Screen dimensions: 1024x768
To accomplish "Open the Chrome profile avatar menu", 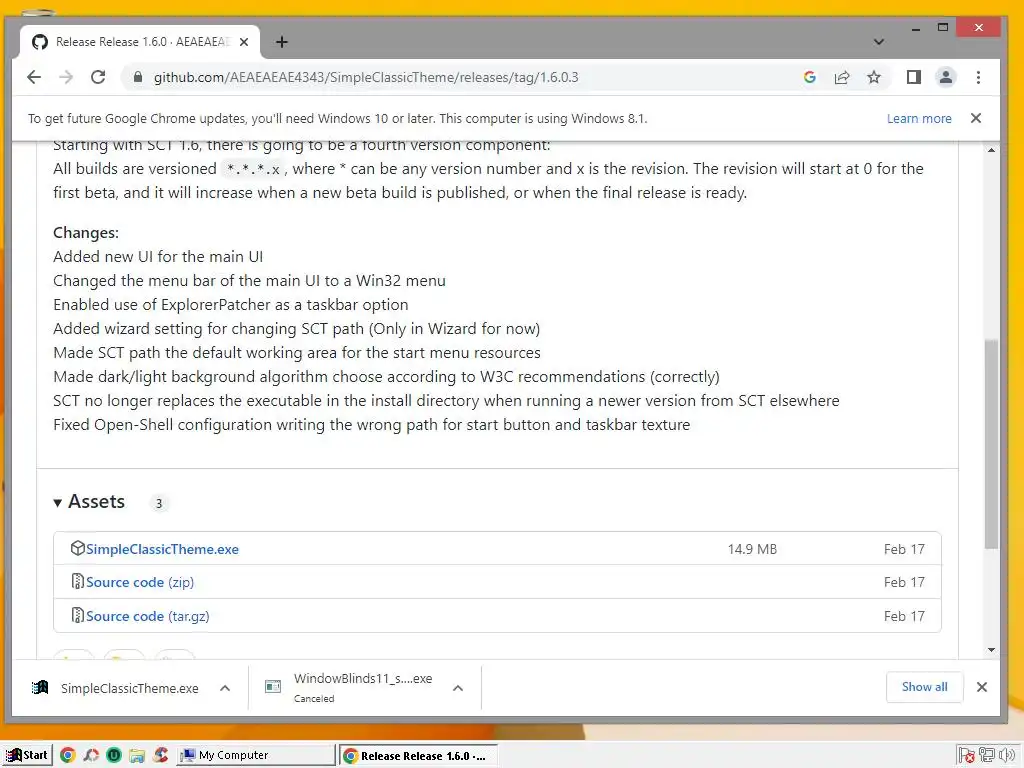I will (x=946, y=77).
